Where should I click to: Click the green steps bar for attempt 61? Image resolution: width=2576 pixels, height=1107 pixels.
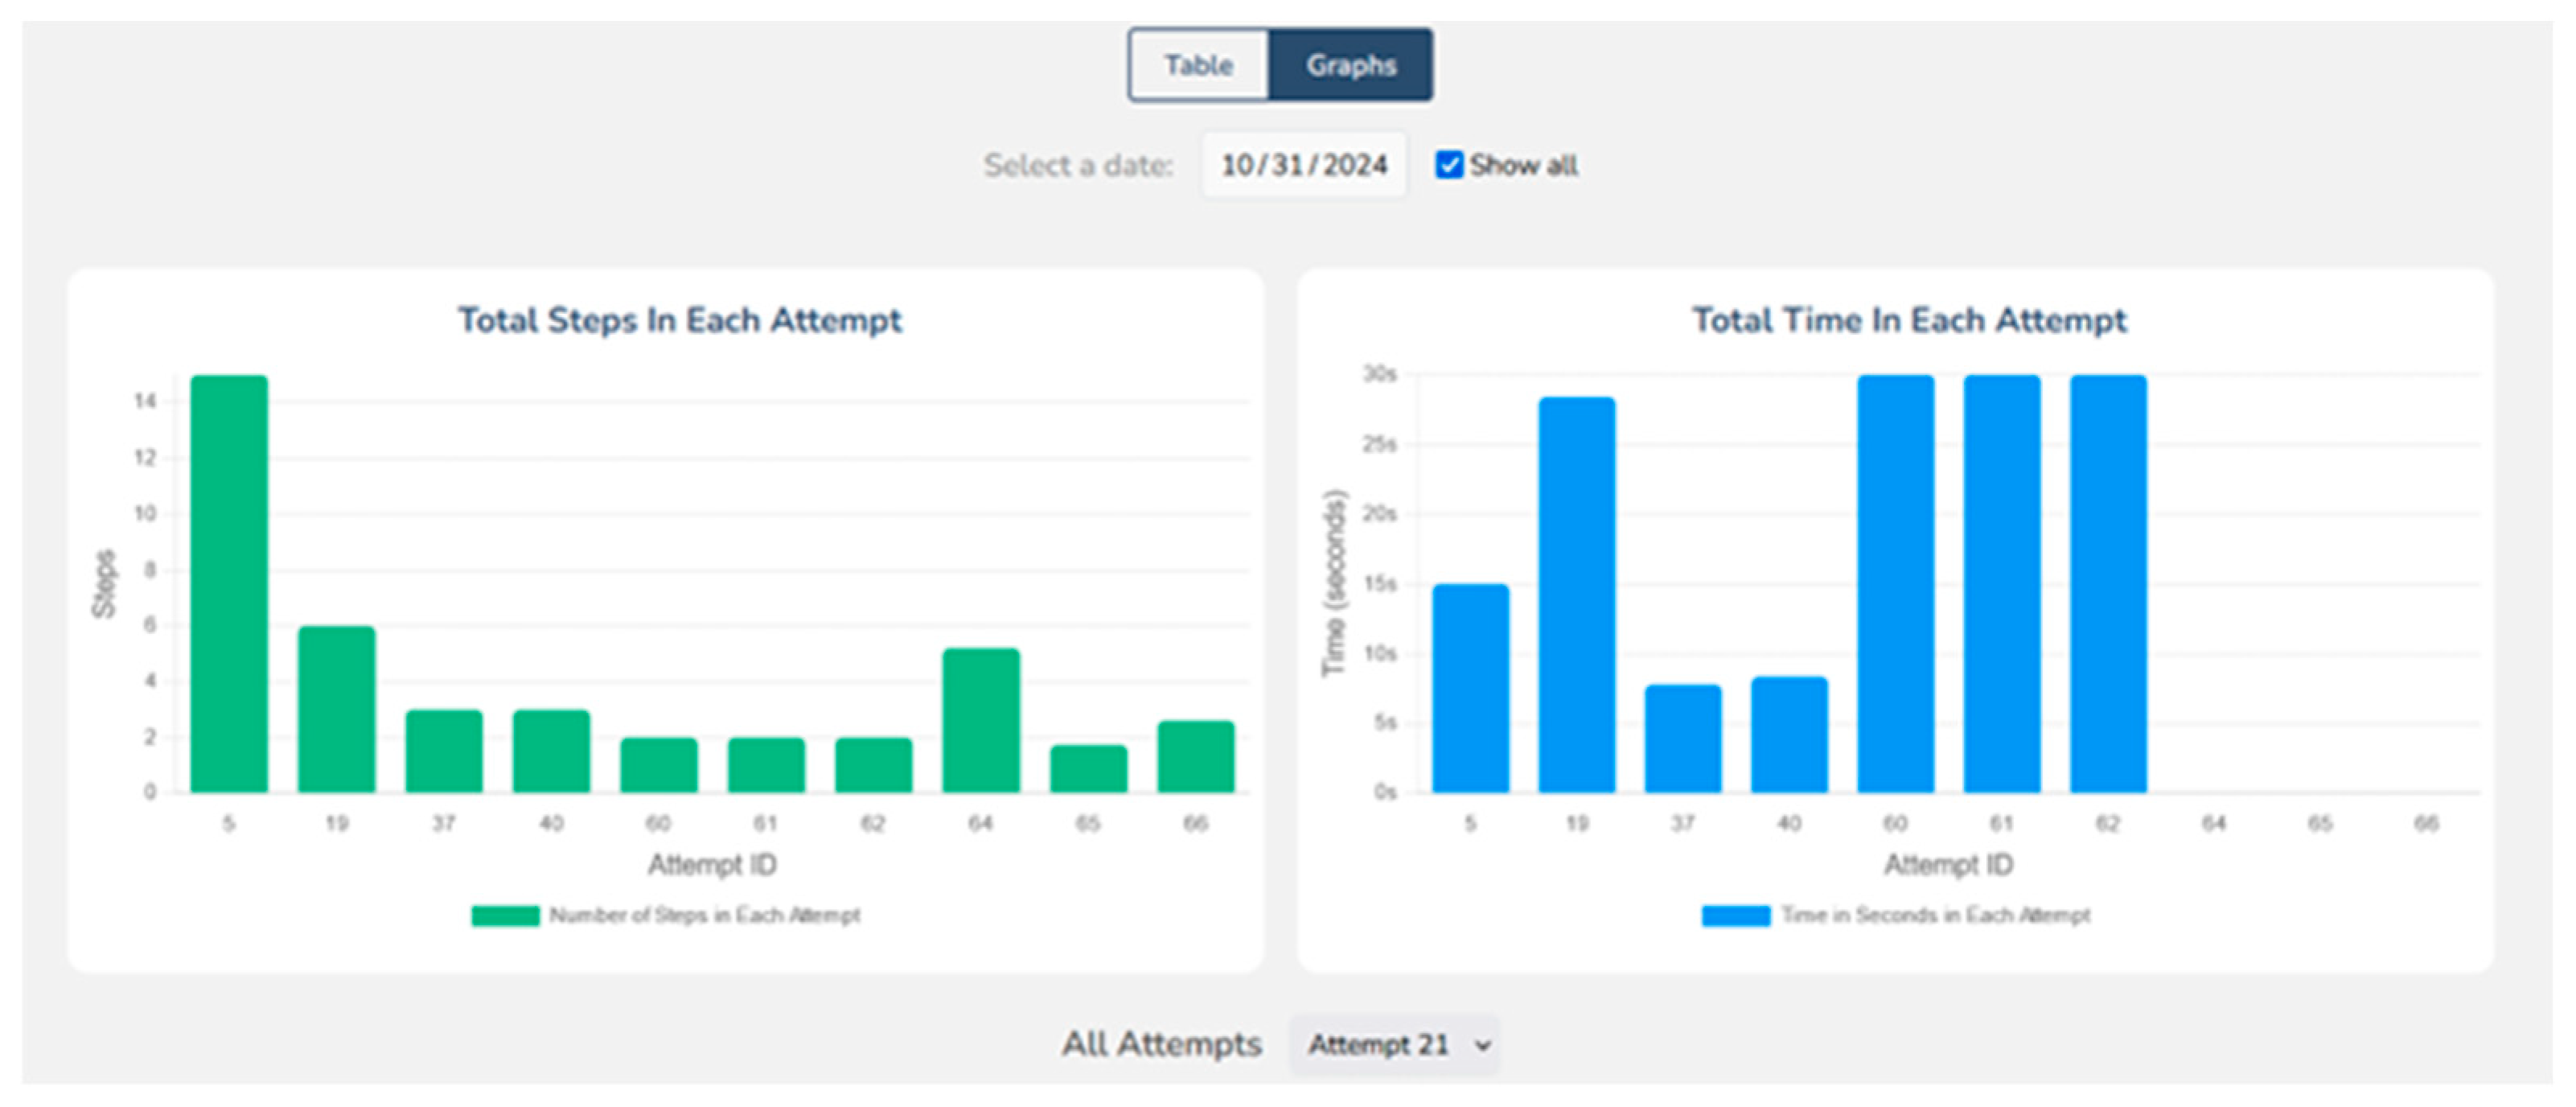[766, 765]
